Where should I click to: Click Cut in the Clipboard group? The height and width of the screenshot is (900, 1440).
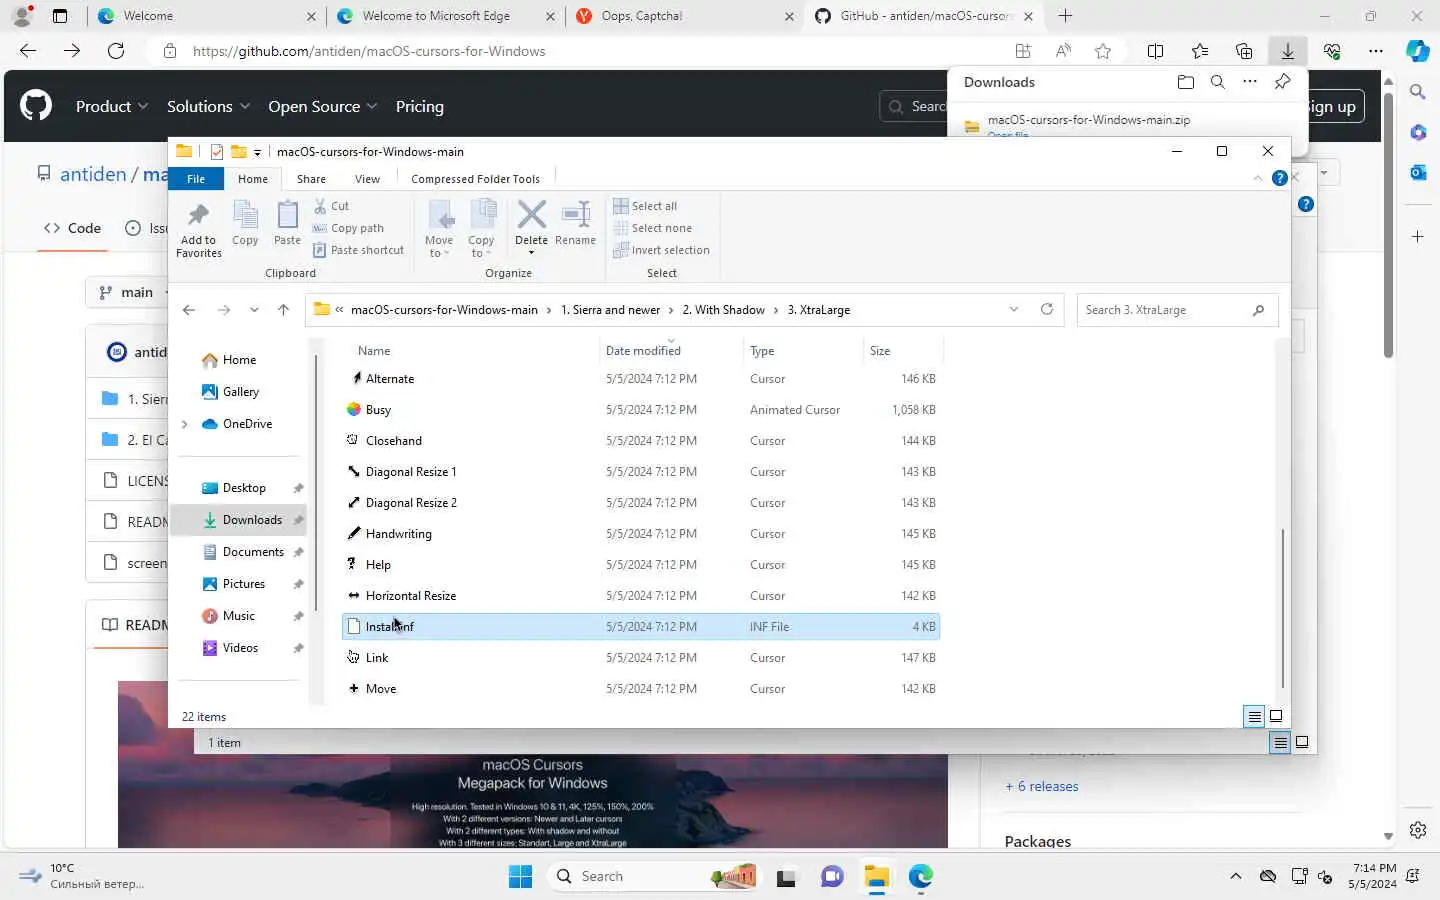click(x=331, y=206)
